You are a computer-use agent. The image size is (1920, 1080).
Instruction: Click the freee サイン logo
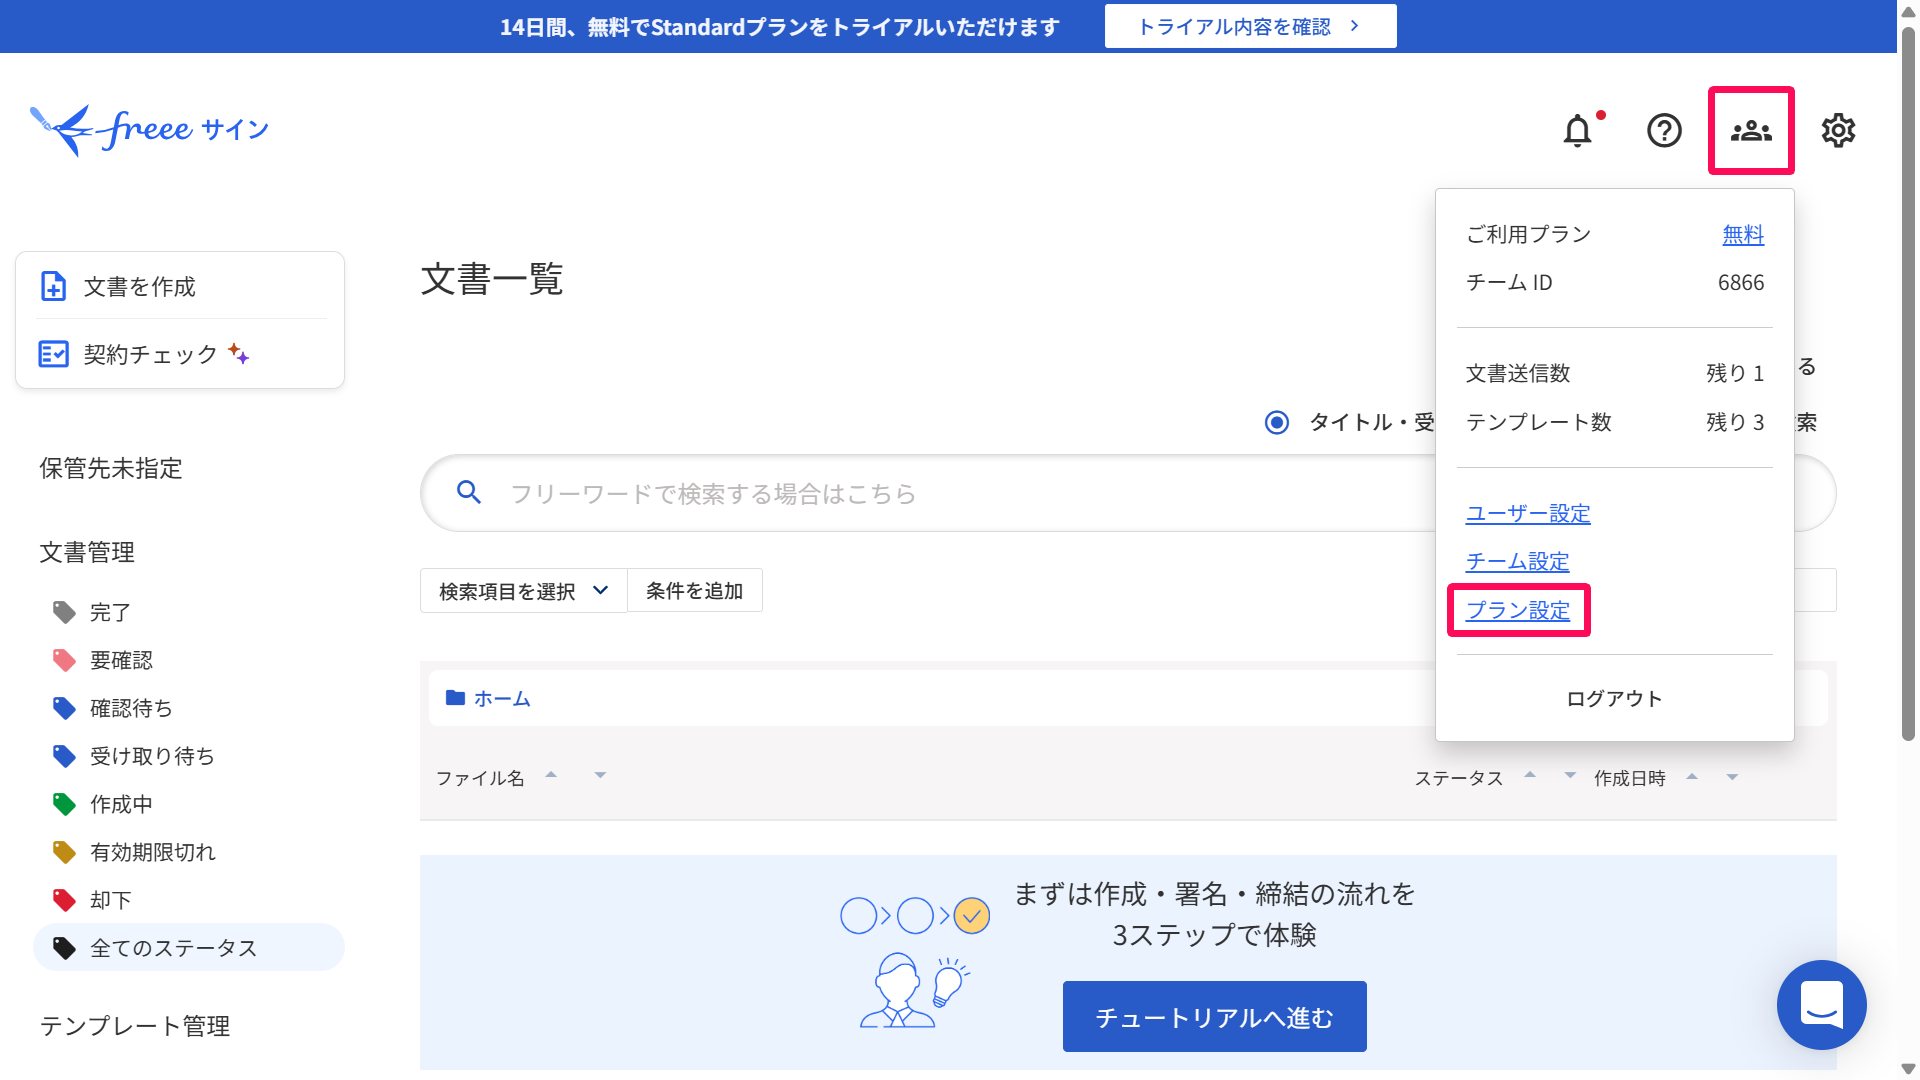149,130
